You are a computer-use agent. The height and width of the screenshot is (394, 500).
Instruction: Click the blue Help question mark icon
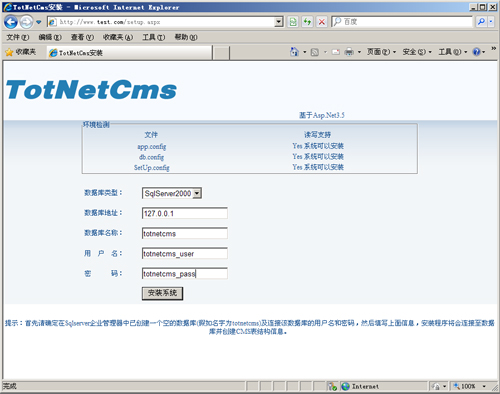coord(477,52)
